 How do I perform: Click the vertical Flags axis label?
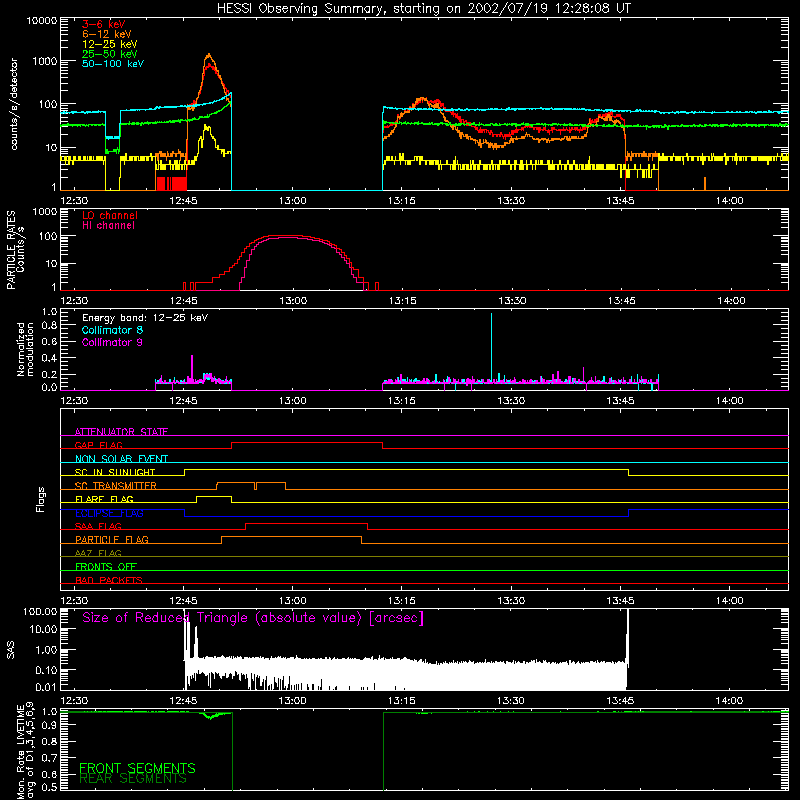[x=41, y=499]
